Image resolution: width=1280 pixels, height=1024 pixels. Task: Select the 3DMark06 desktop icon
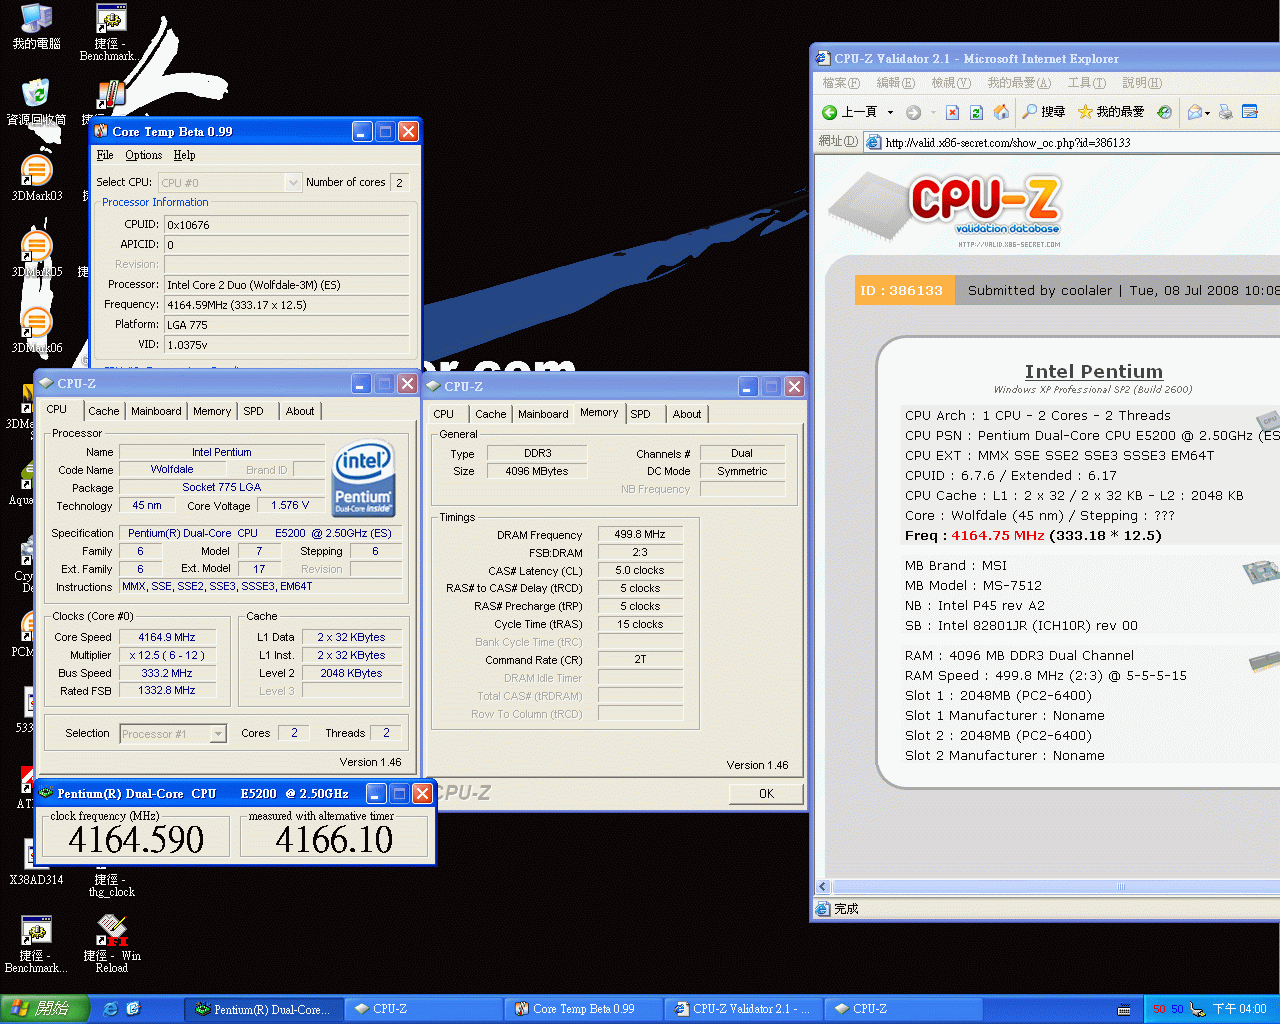pyautogui.click(x=36, y=331)
